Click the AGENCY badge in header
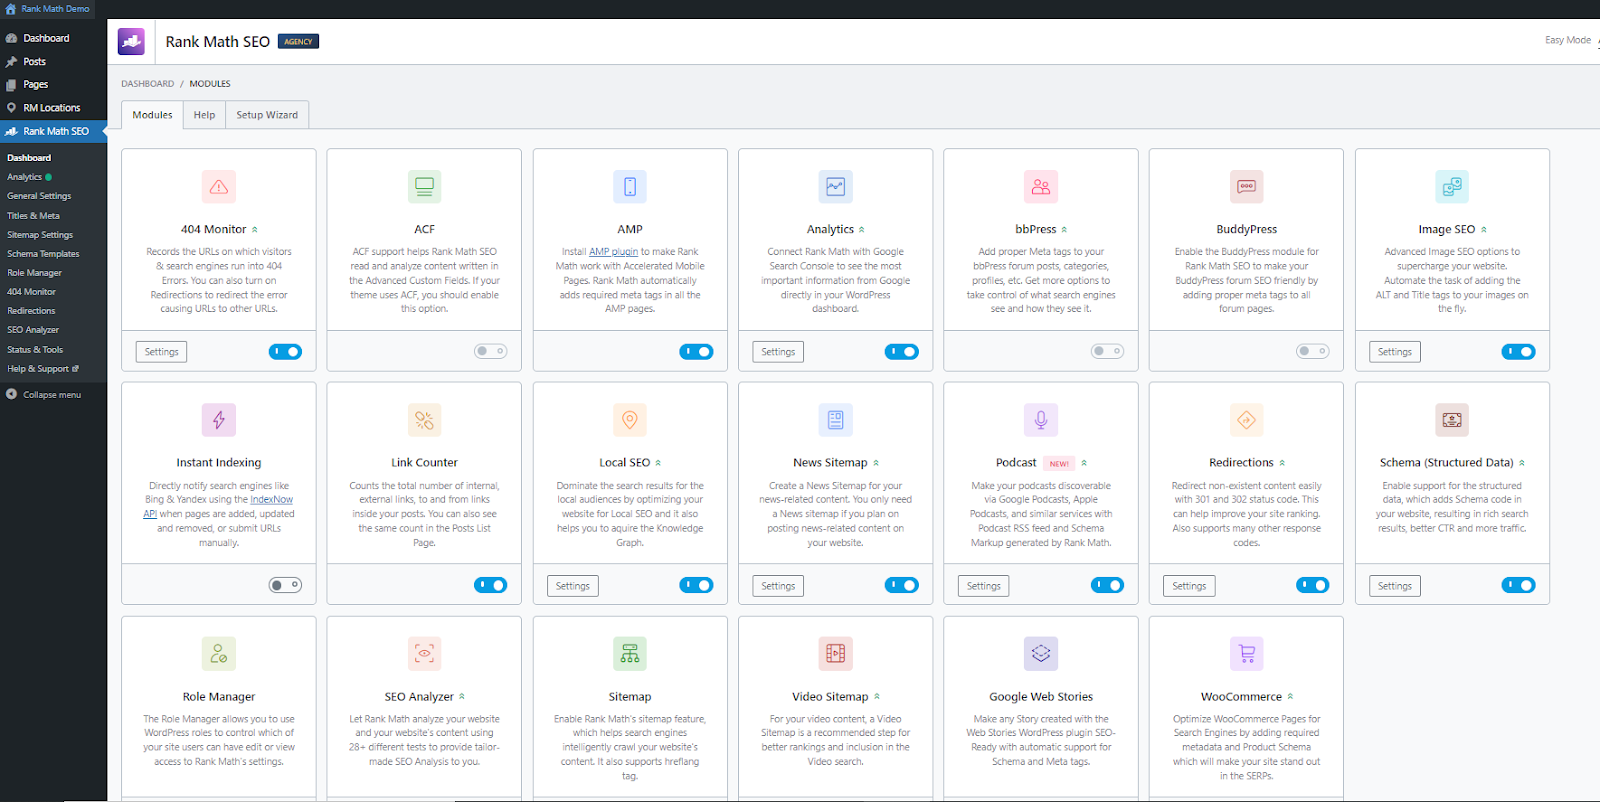Viewport: 1600px width, 802px height. 298,42
